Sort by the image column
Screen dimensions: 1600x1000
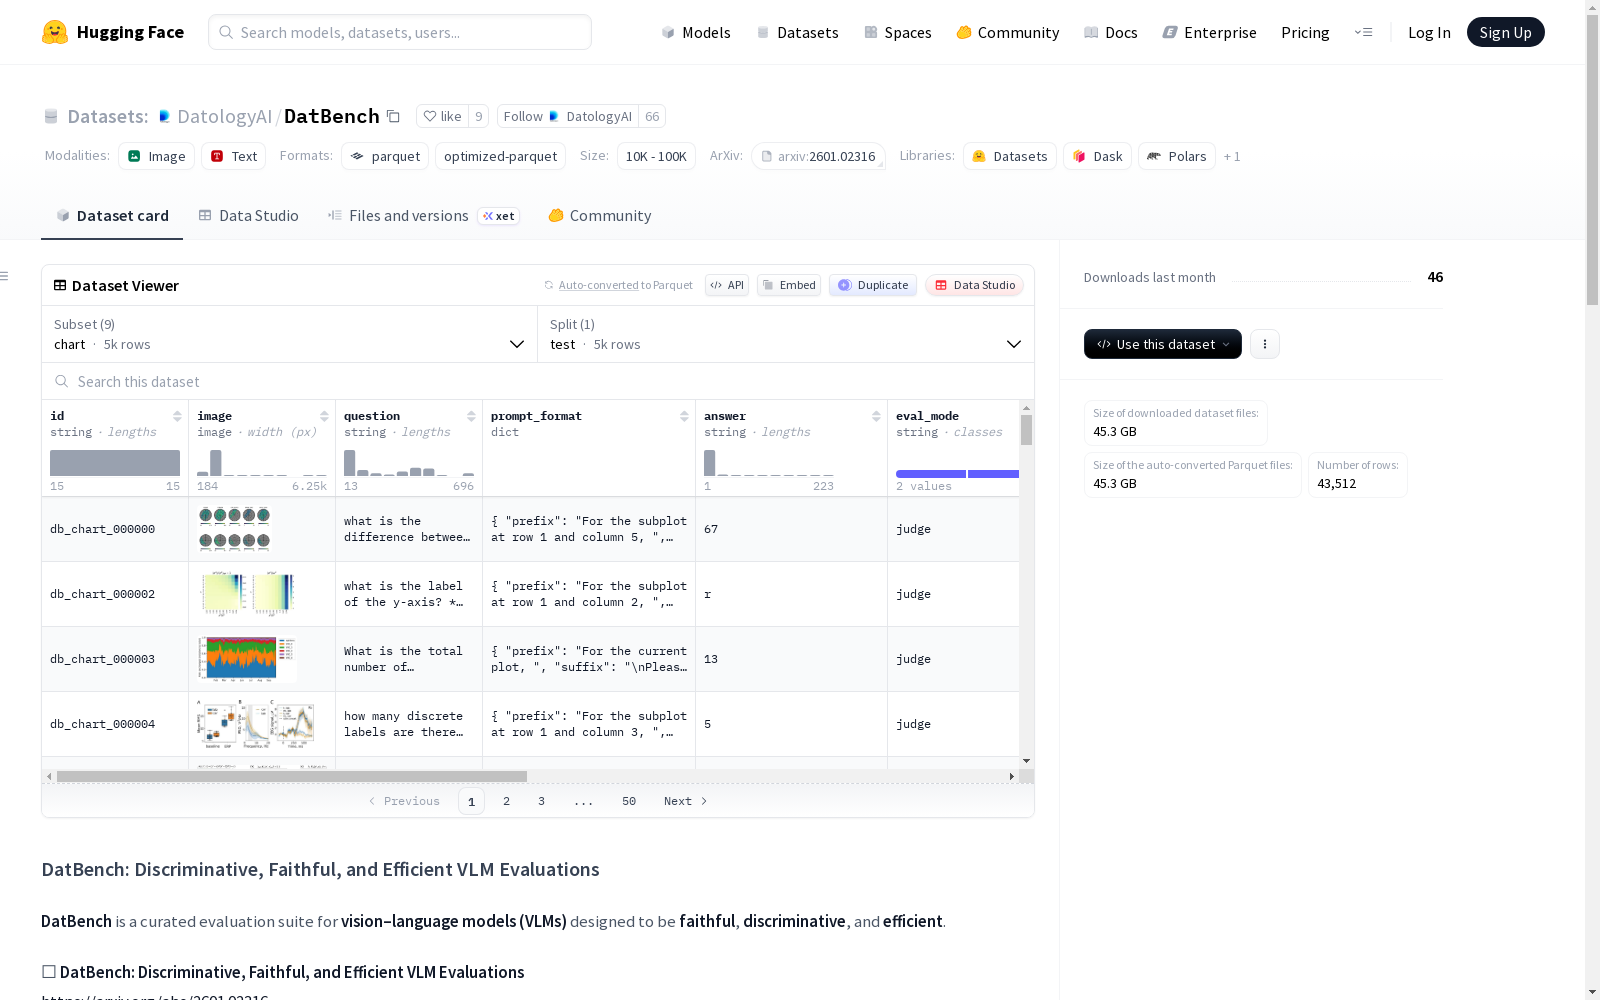pos(324,416)
